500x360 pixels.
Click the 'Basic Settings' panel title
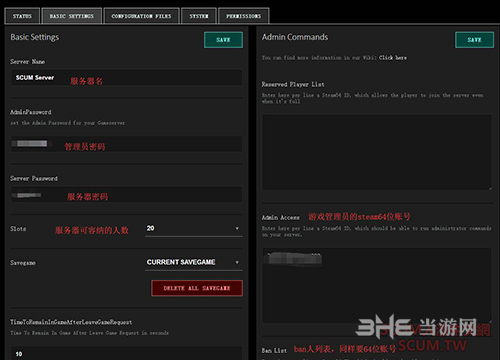point(35,37)
